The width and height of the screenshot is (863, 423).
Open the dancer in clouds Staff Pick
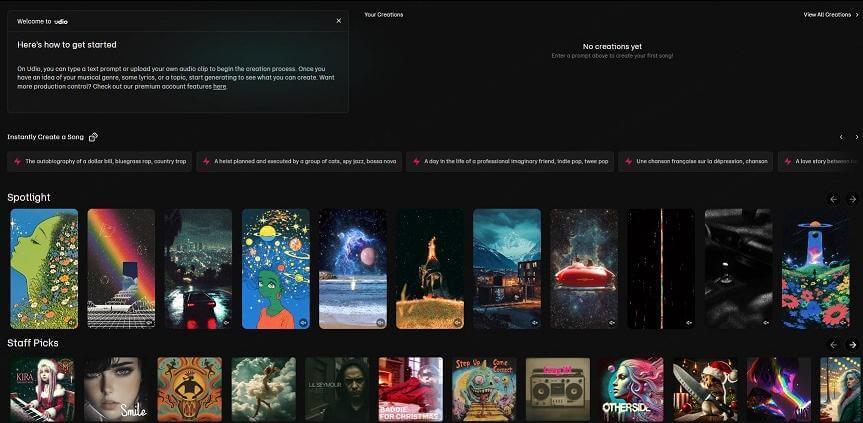[x=264, y=389]
